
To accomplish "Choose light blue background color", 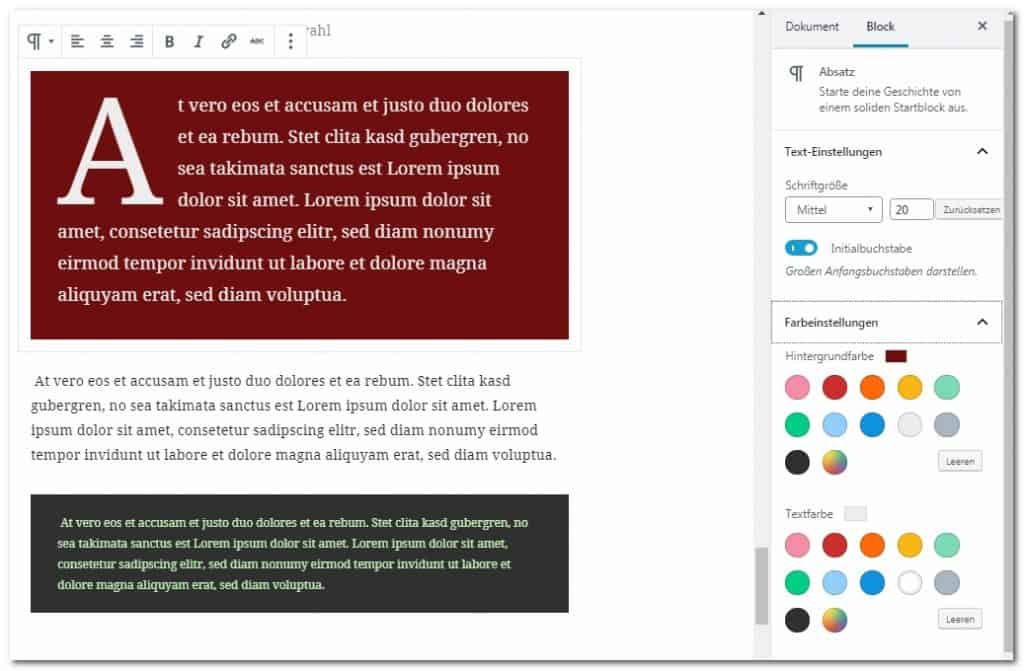I will pyautogui.click(x=835, y=425).
